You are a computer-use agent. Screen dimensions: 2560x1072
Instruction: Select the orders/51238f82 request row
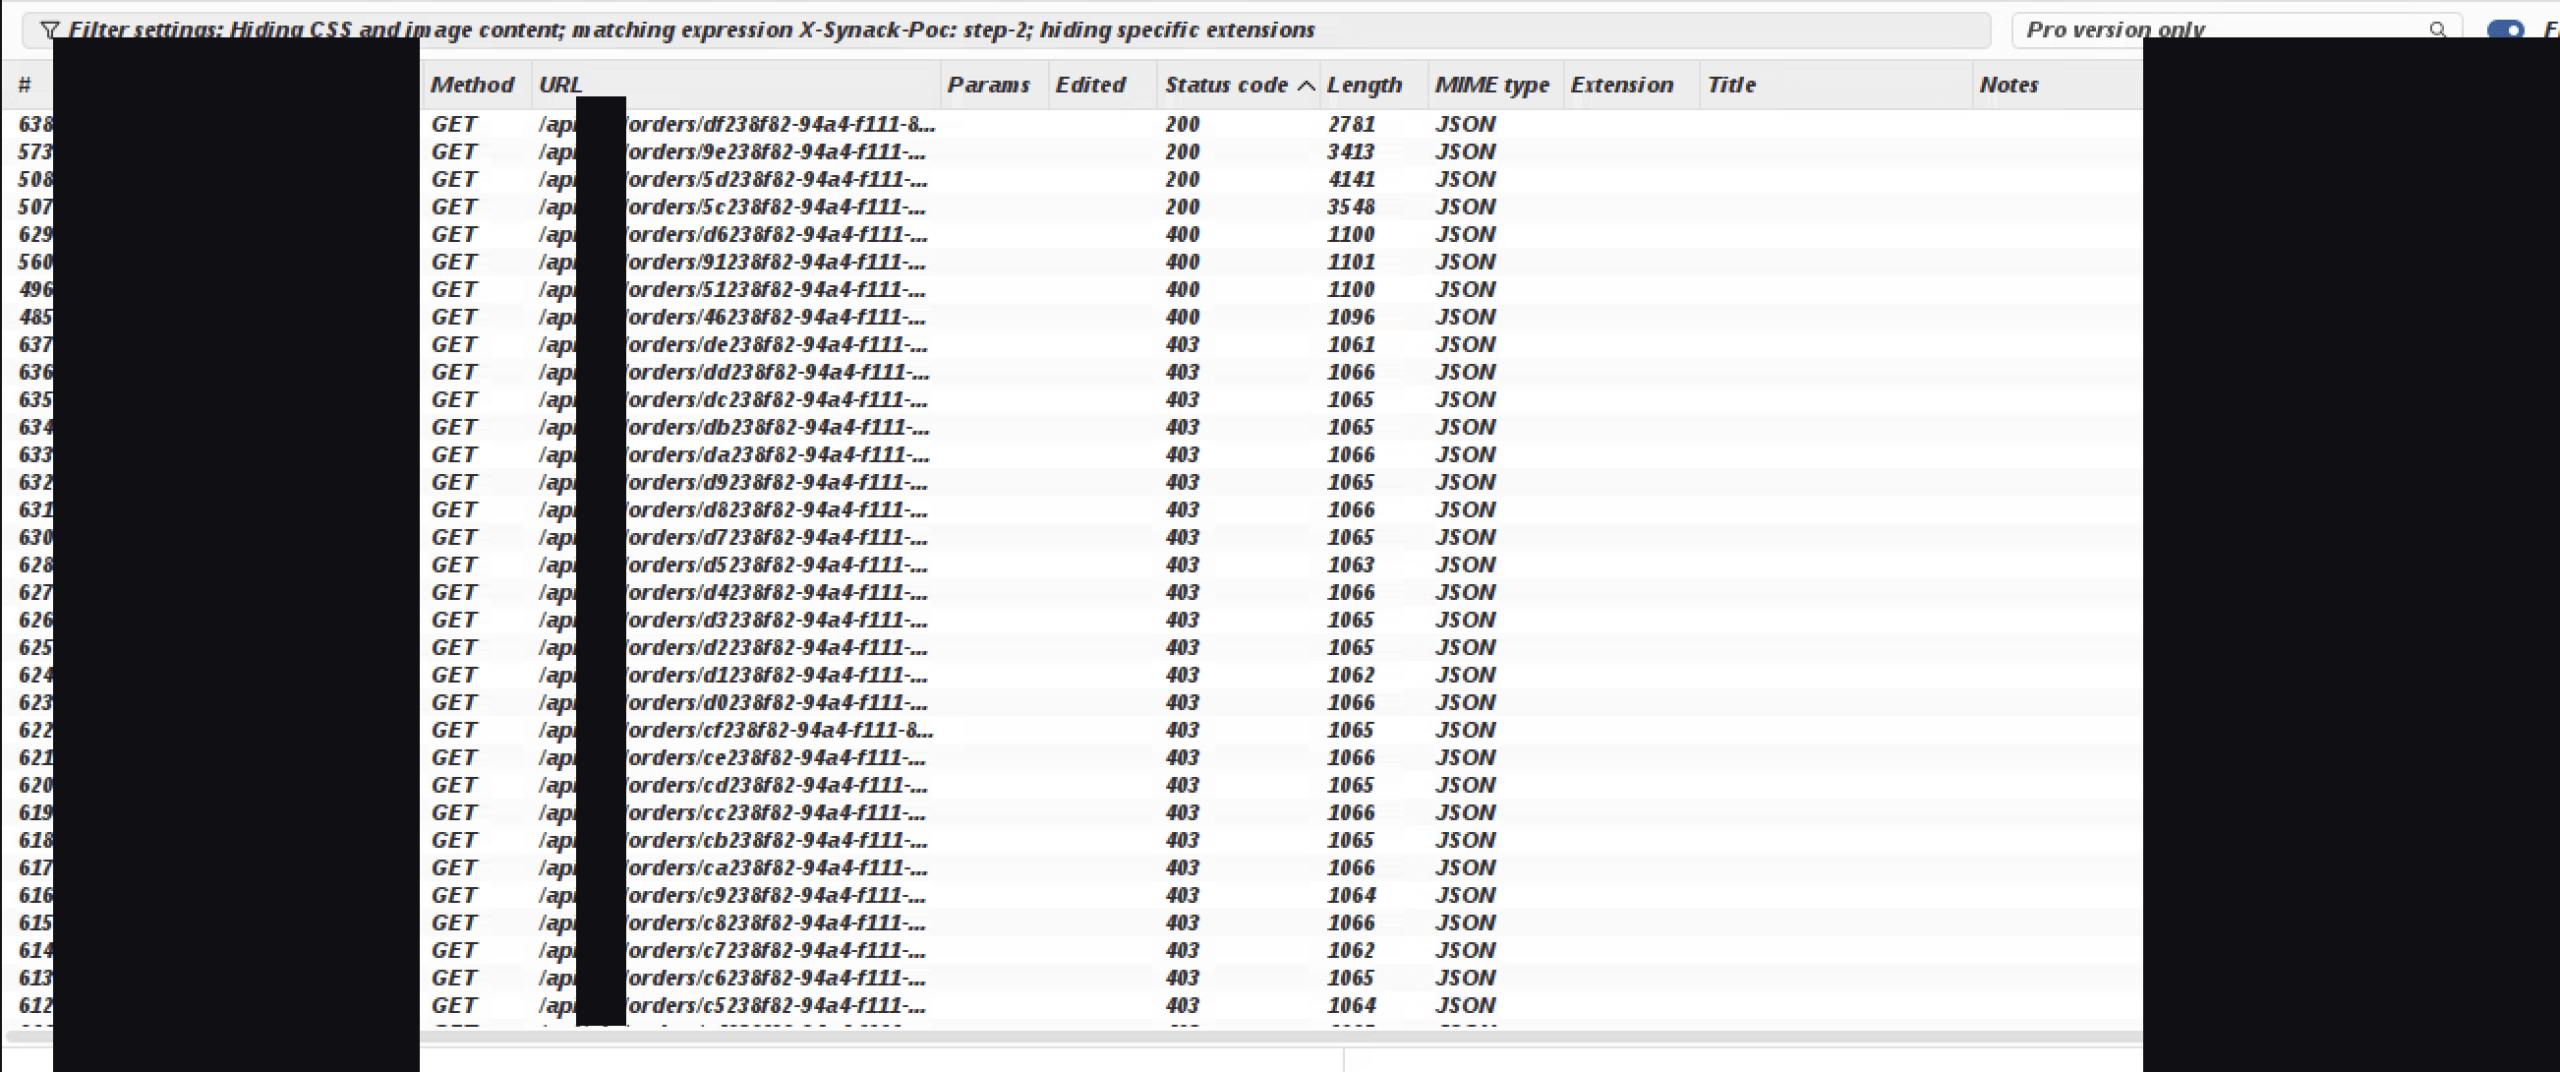[x=1072, y=289]
